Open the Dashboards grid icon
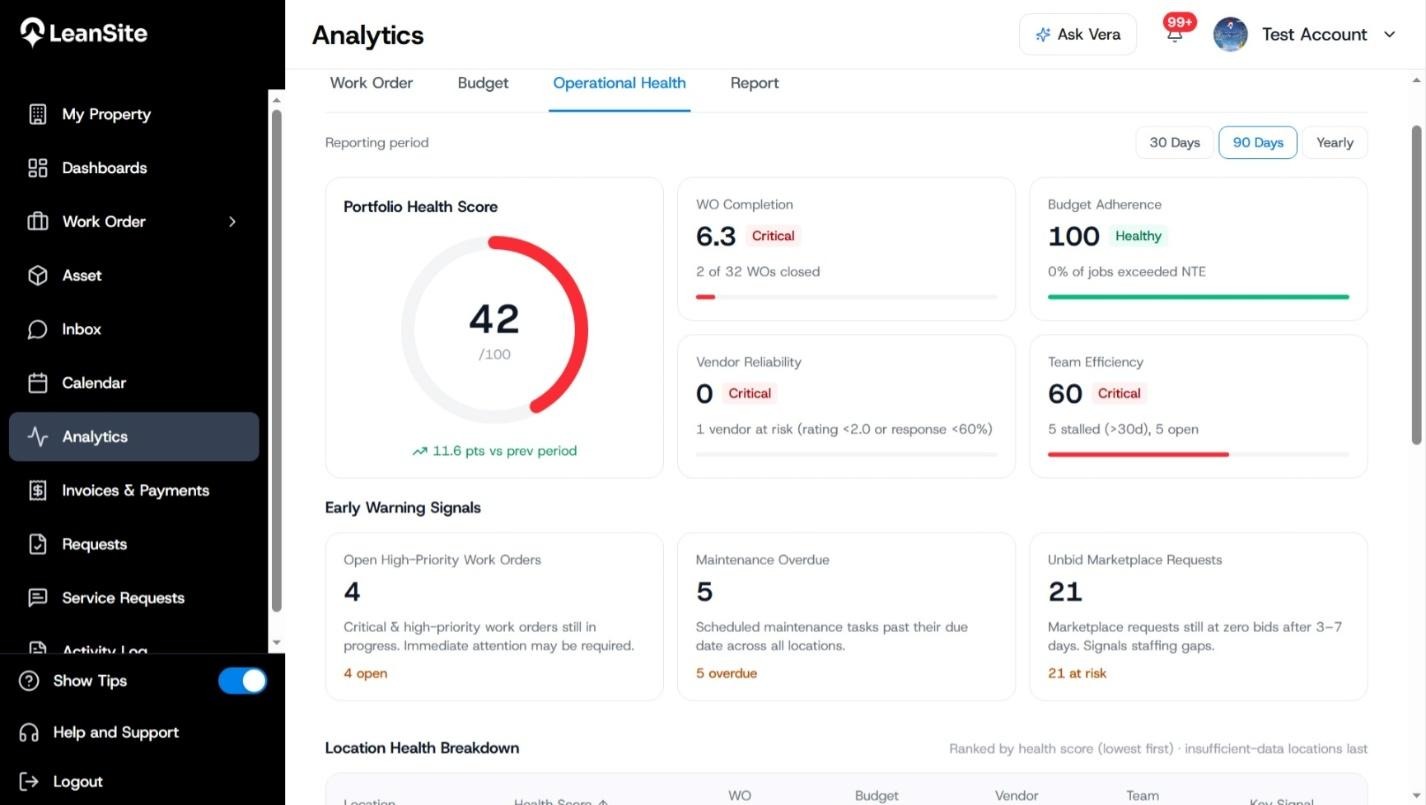Image resolution: width=1426 pixels, height=805 pixels. click(x=38, y=168)
